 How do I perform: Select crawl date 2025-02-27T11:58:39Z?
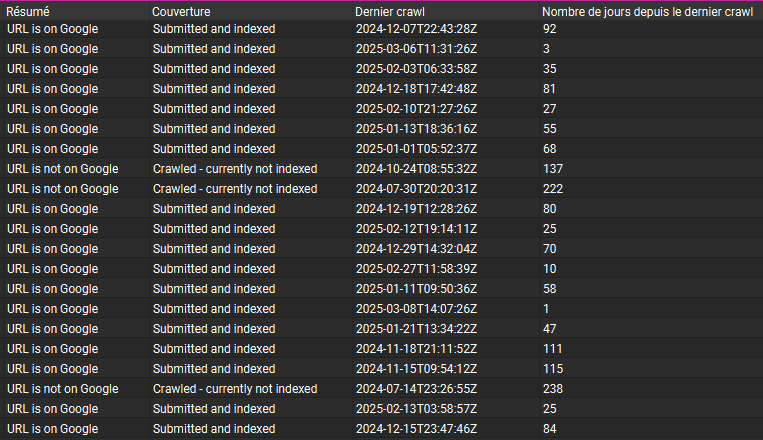point(417,268)
